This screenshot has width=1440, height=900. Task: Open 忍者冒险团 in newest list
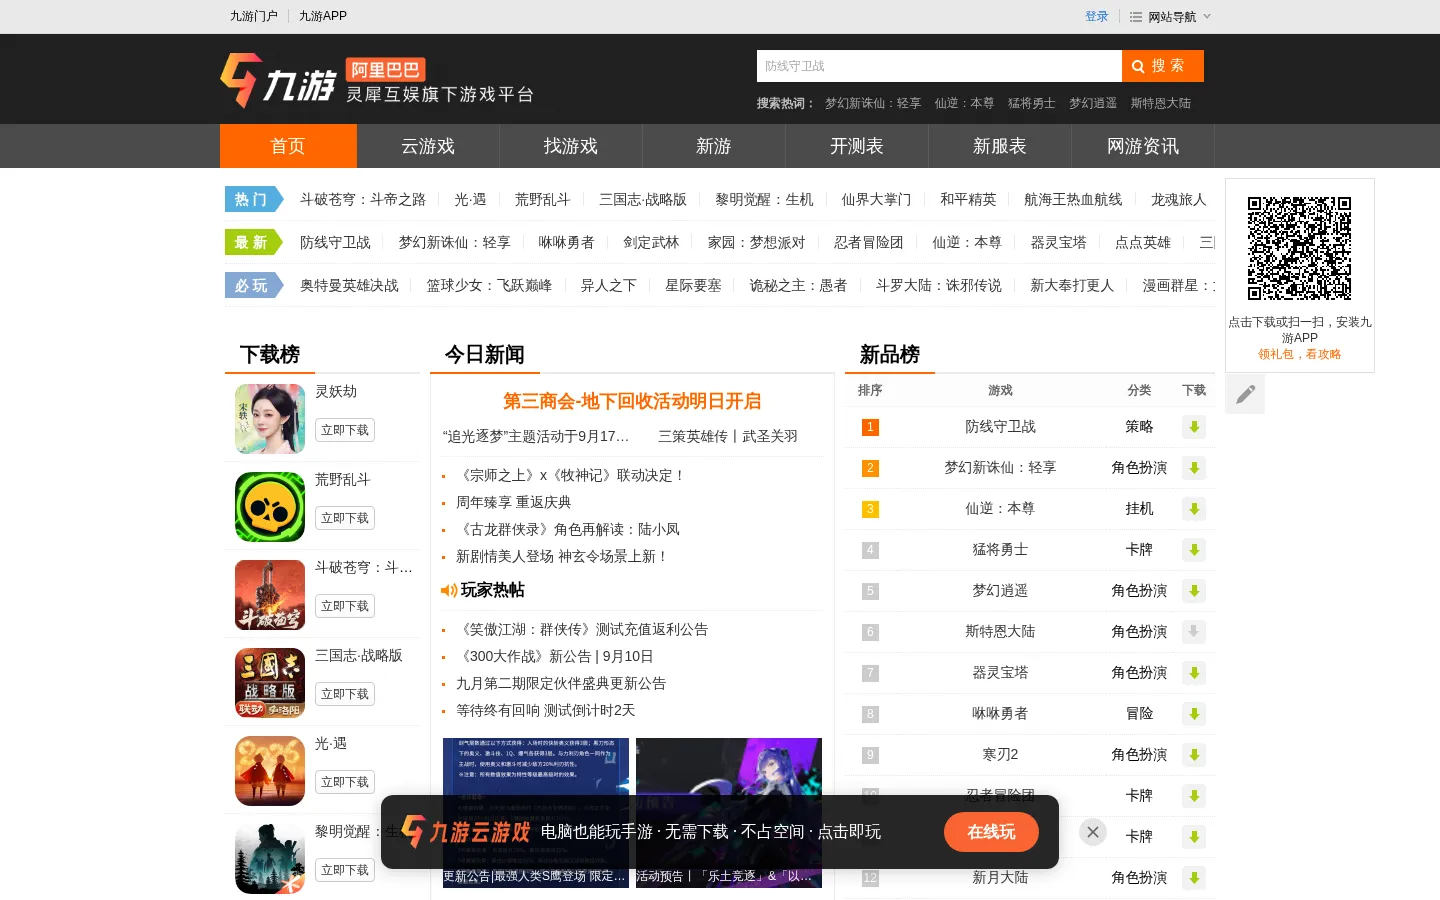click(869, 242)
